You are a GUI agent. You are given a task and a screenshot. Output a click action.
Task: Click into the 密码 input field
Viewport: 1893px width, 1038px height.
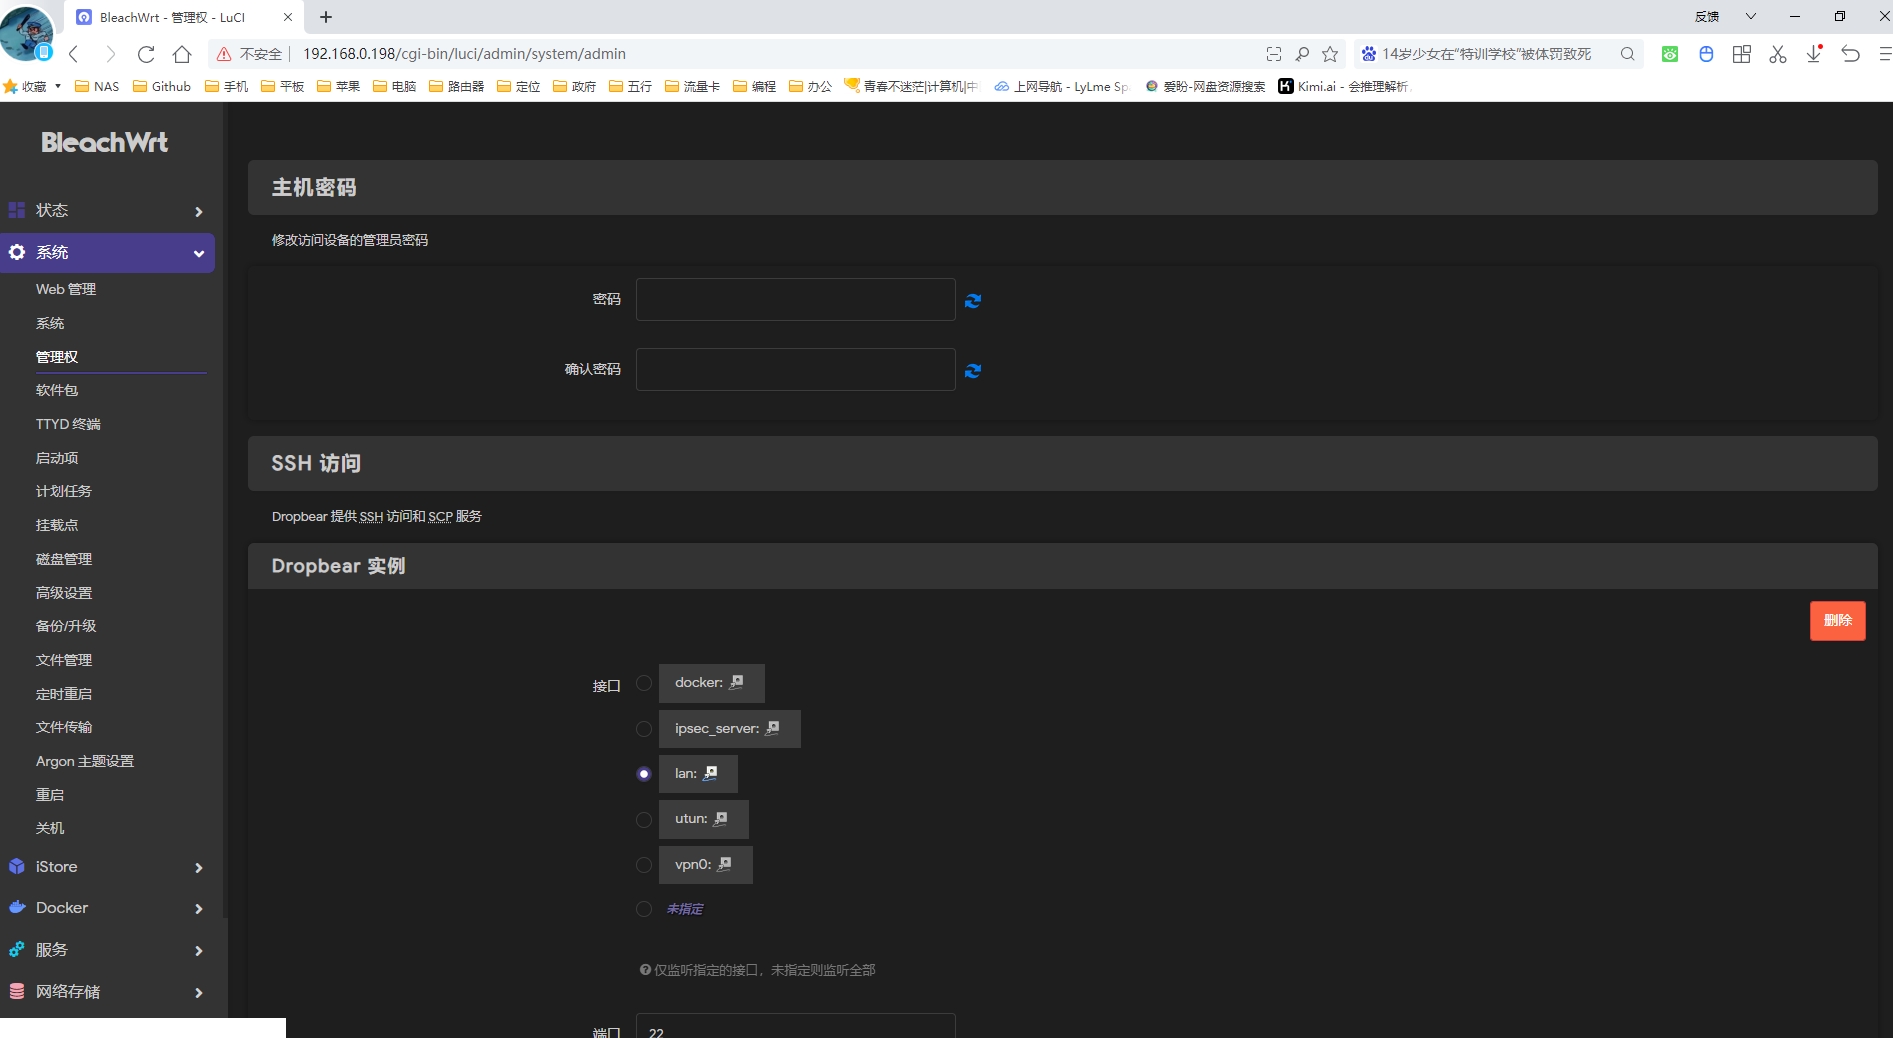click(795, 300)
